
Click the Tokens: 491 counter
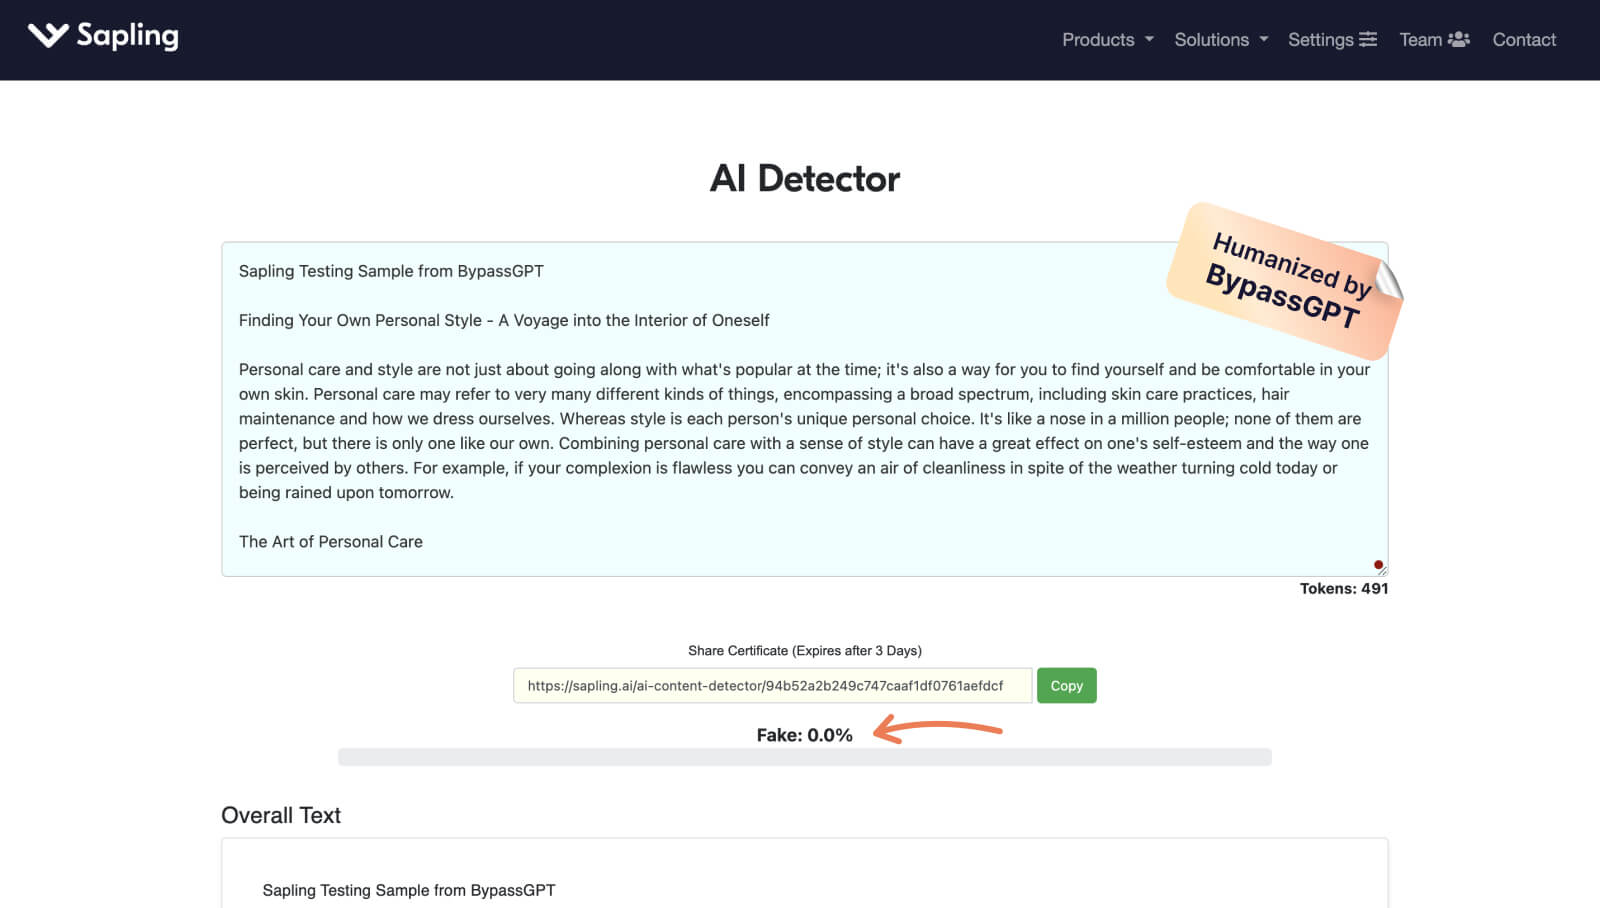[1343, 589]
